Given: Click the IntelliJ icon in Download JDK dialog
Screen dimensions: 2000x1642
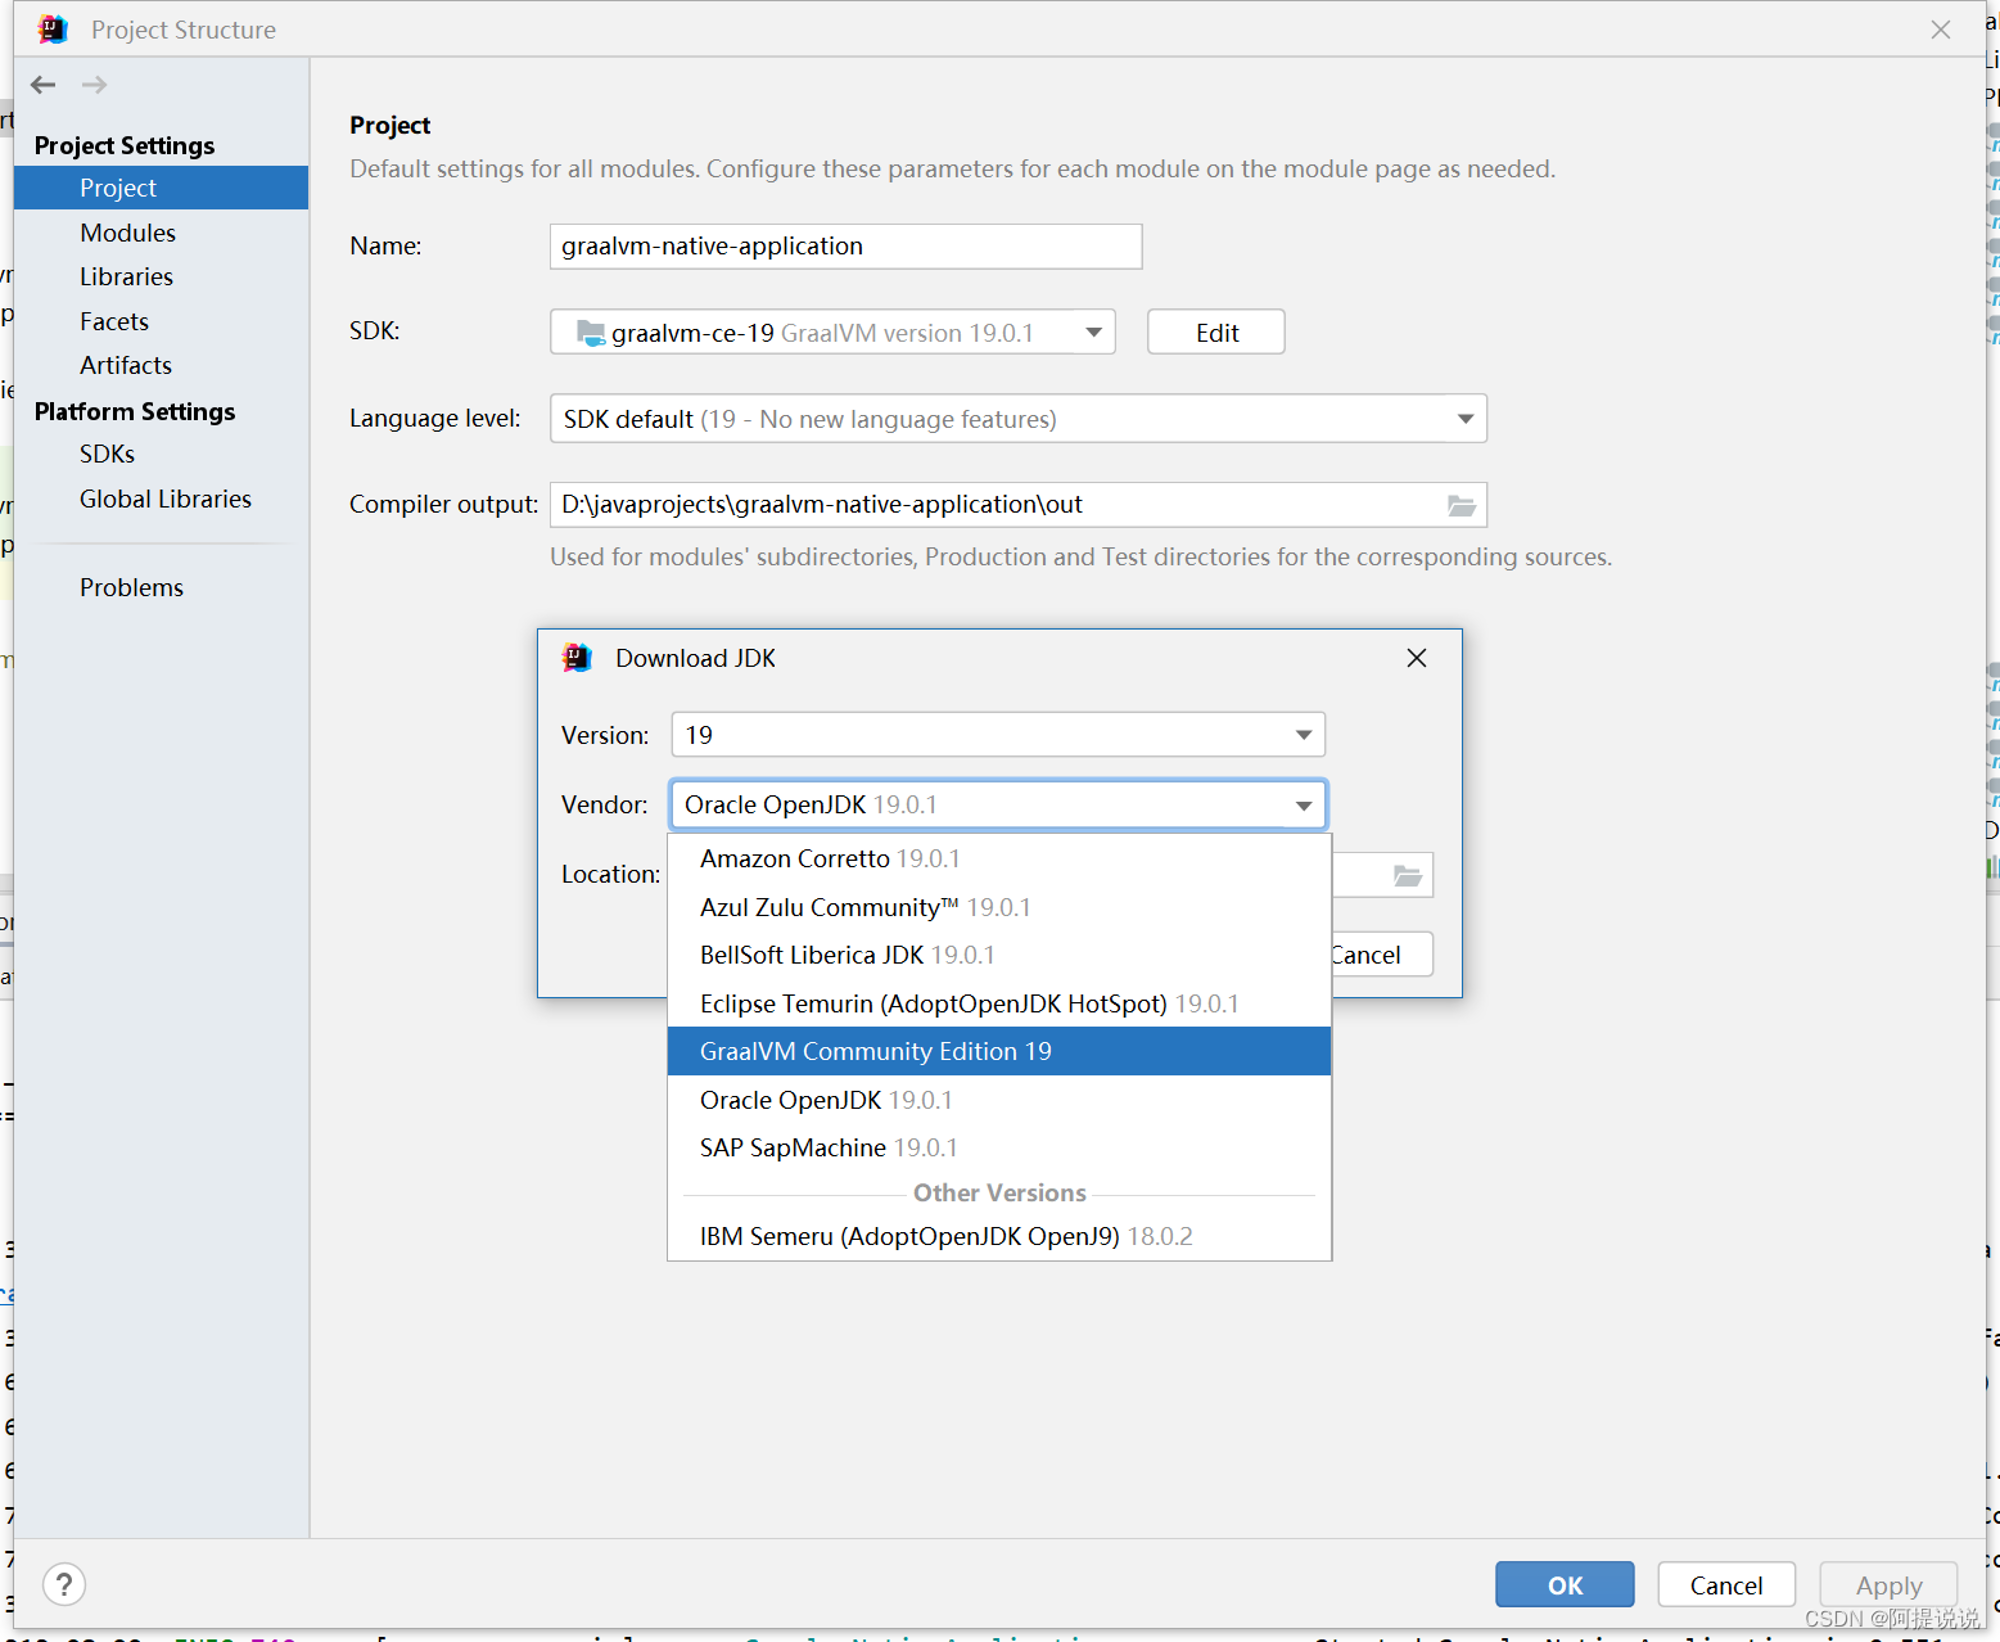Looking at the screenshot, I should click(577, 658).
